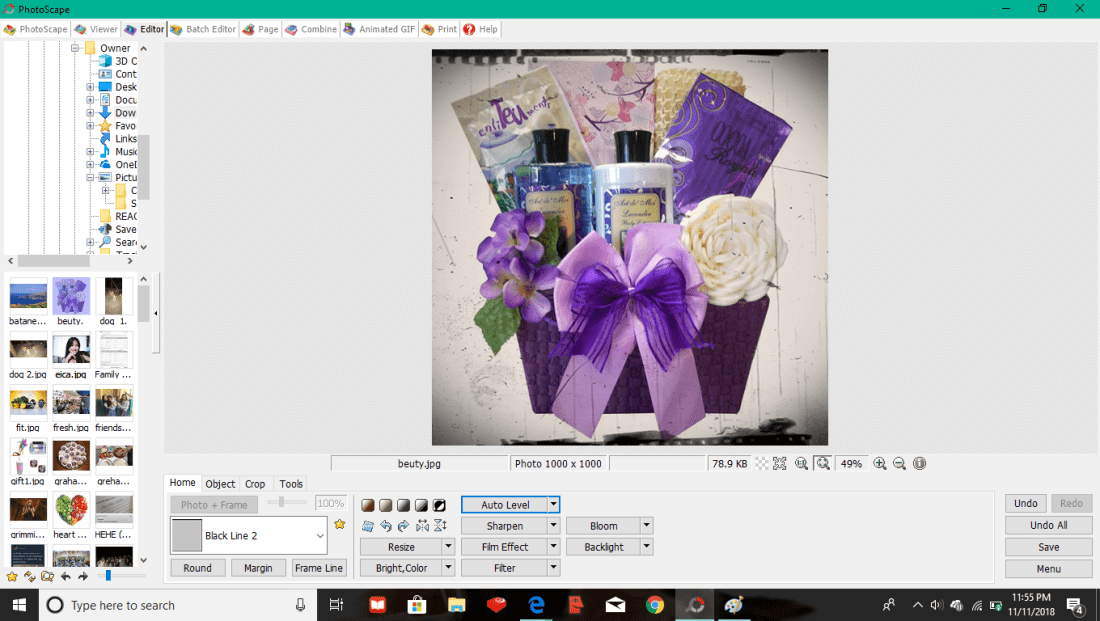This screenshot has width=1100, height=621.
Task: Open Filter dropdown arrow
Action: [x=554, y=568]
